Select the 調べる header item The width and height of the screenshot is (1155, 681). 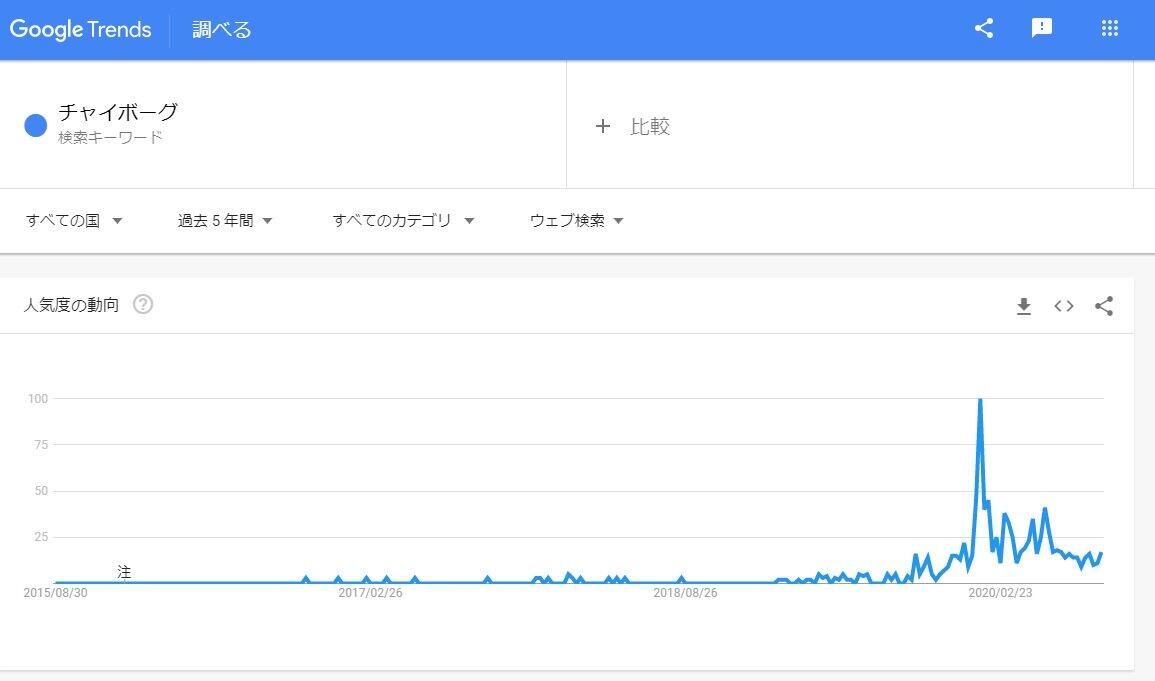222,29
